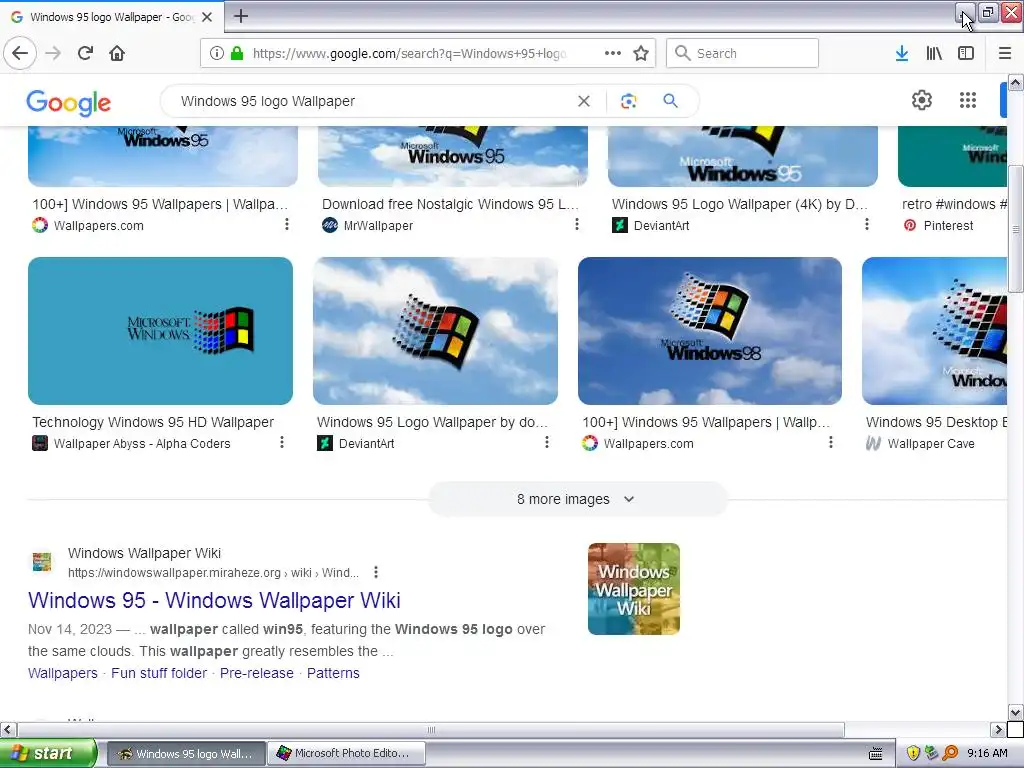Go to Google home via logo
This screenshot has width=1024, height=768.
click(x=69, y=103)
